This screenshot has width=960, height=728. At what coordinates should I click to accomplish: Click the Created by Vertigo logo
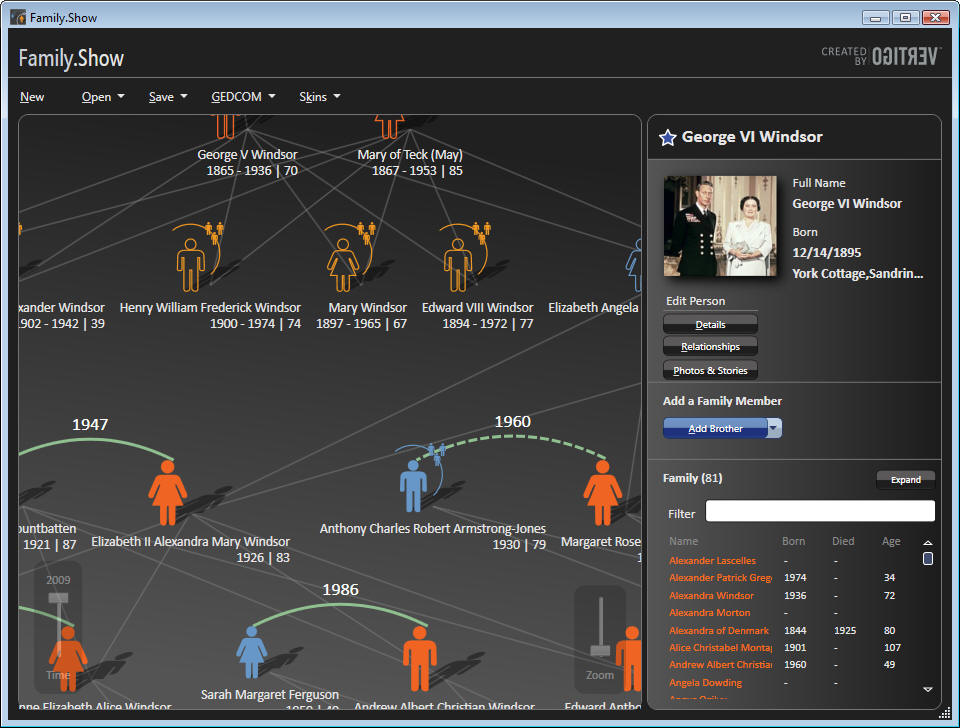pyautogui.click(x=879, y=56)
